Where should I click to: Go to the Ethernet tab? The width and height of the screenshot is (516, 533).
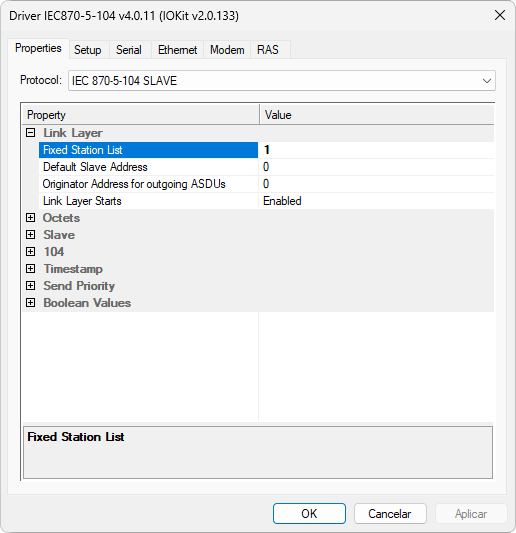click(177, 50)
